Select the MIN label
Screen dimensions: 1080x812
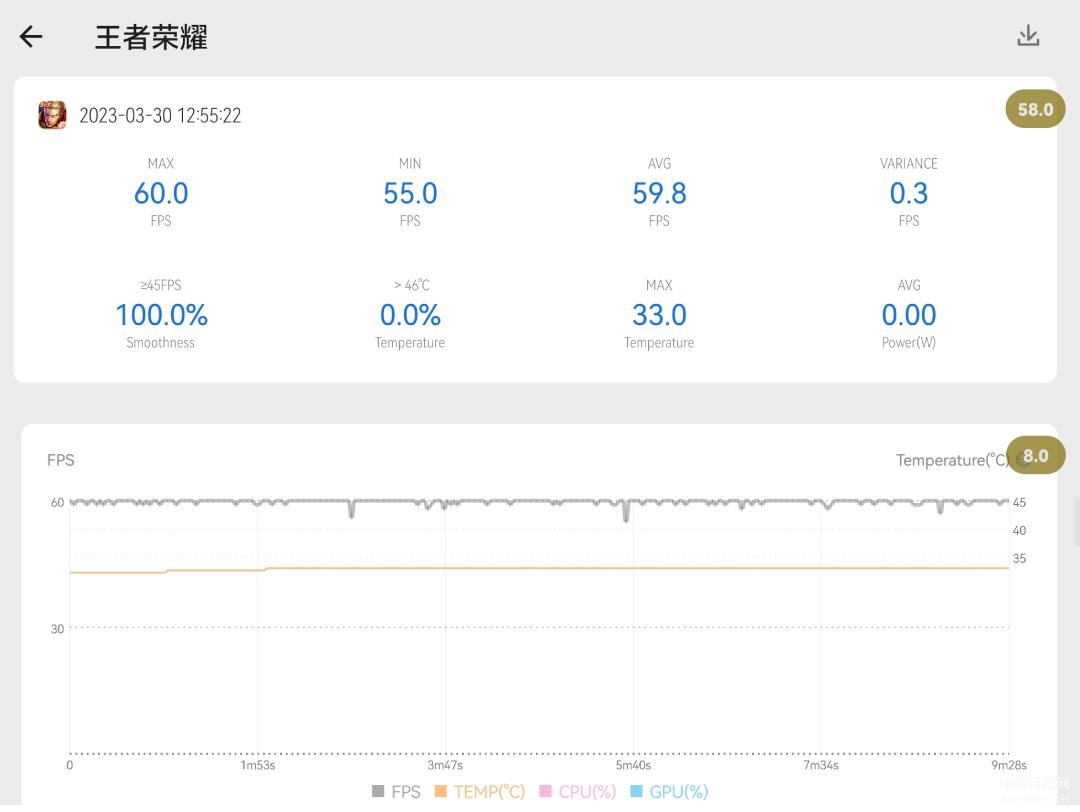tap(411, 164)
